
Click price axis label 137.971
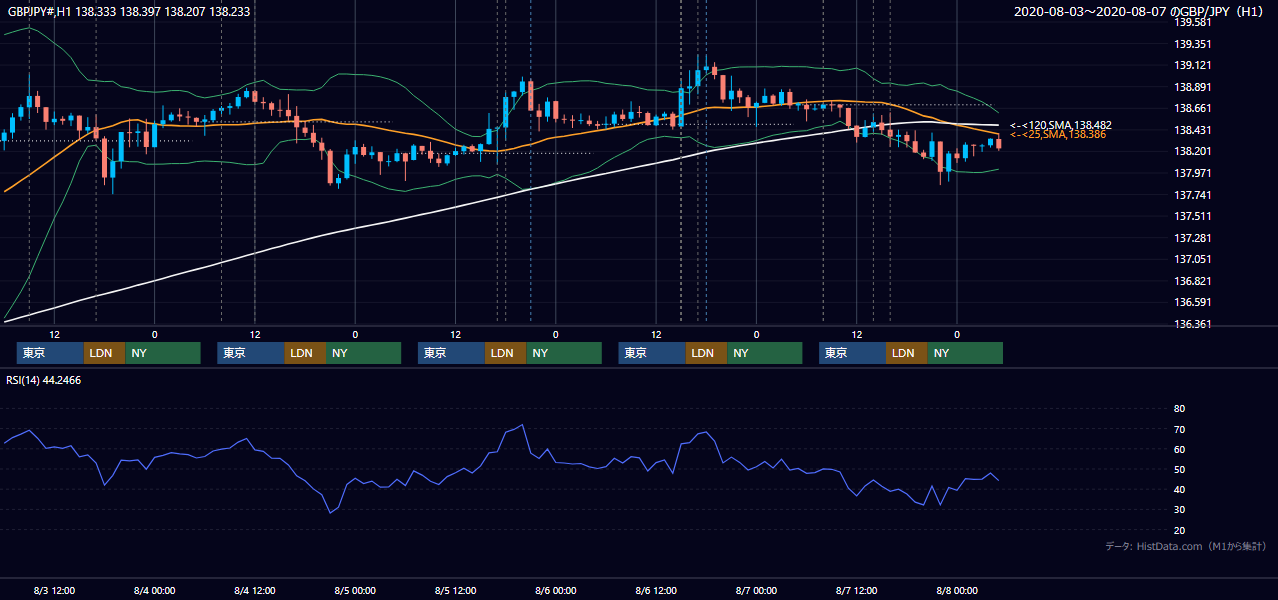1193,173
